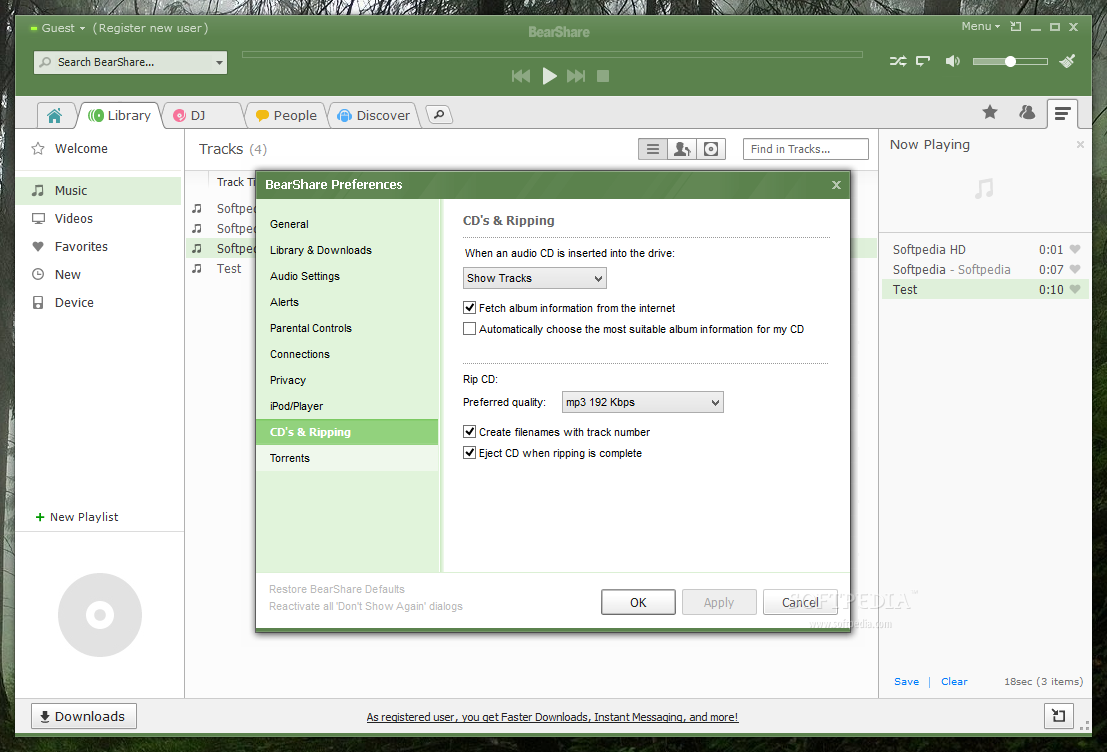Select Connections preferences category
Viewport: 1107px width, 752px height.
click(x=347, y=354)
